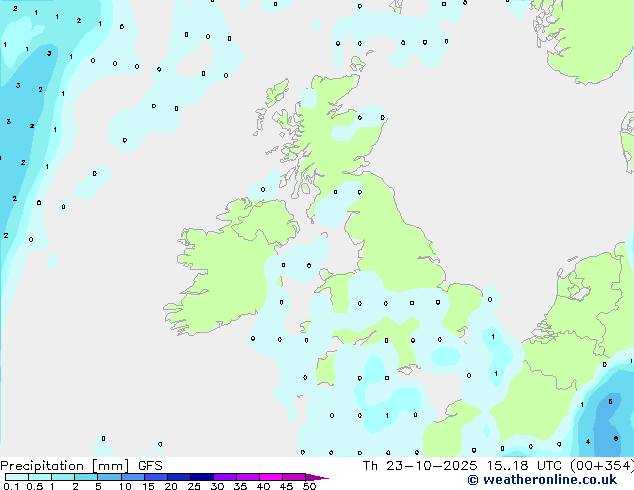Click the legend tick label '35'
The width and height of the screenshot is (634, 490).
point(240,486)
